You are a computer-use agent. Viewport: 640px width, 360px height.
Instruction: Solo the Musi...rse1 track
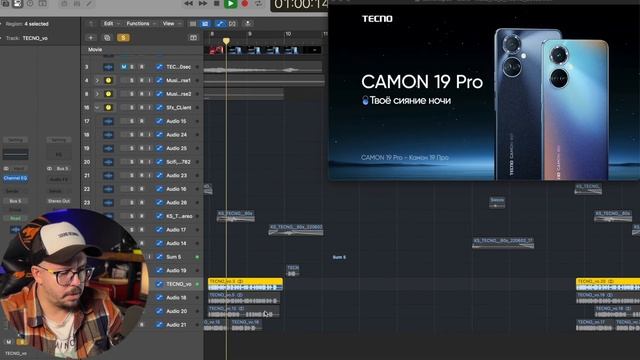tap(132, 80)
